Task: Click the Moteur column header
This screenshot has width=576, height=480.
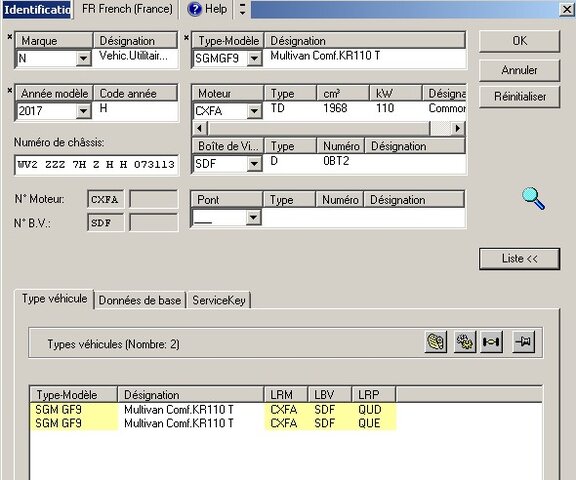Action: point(227,93)
